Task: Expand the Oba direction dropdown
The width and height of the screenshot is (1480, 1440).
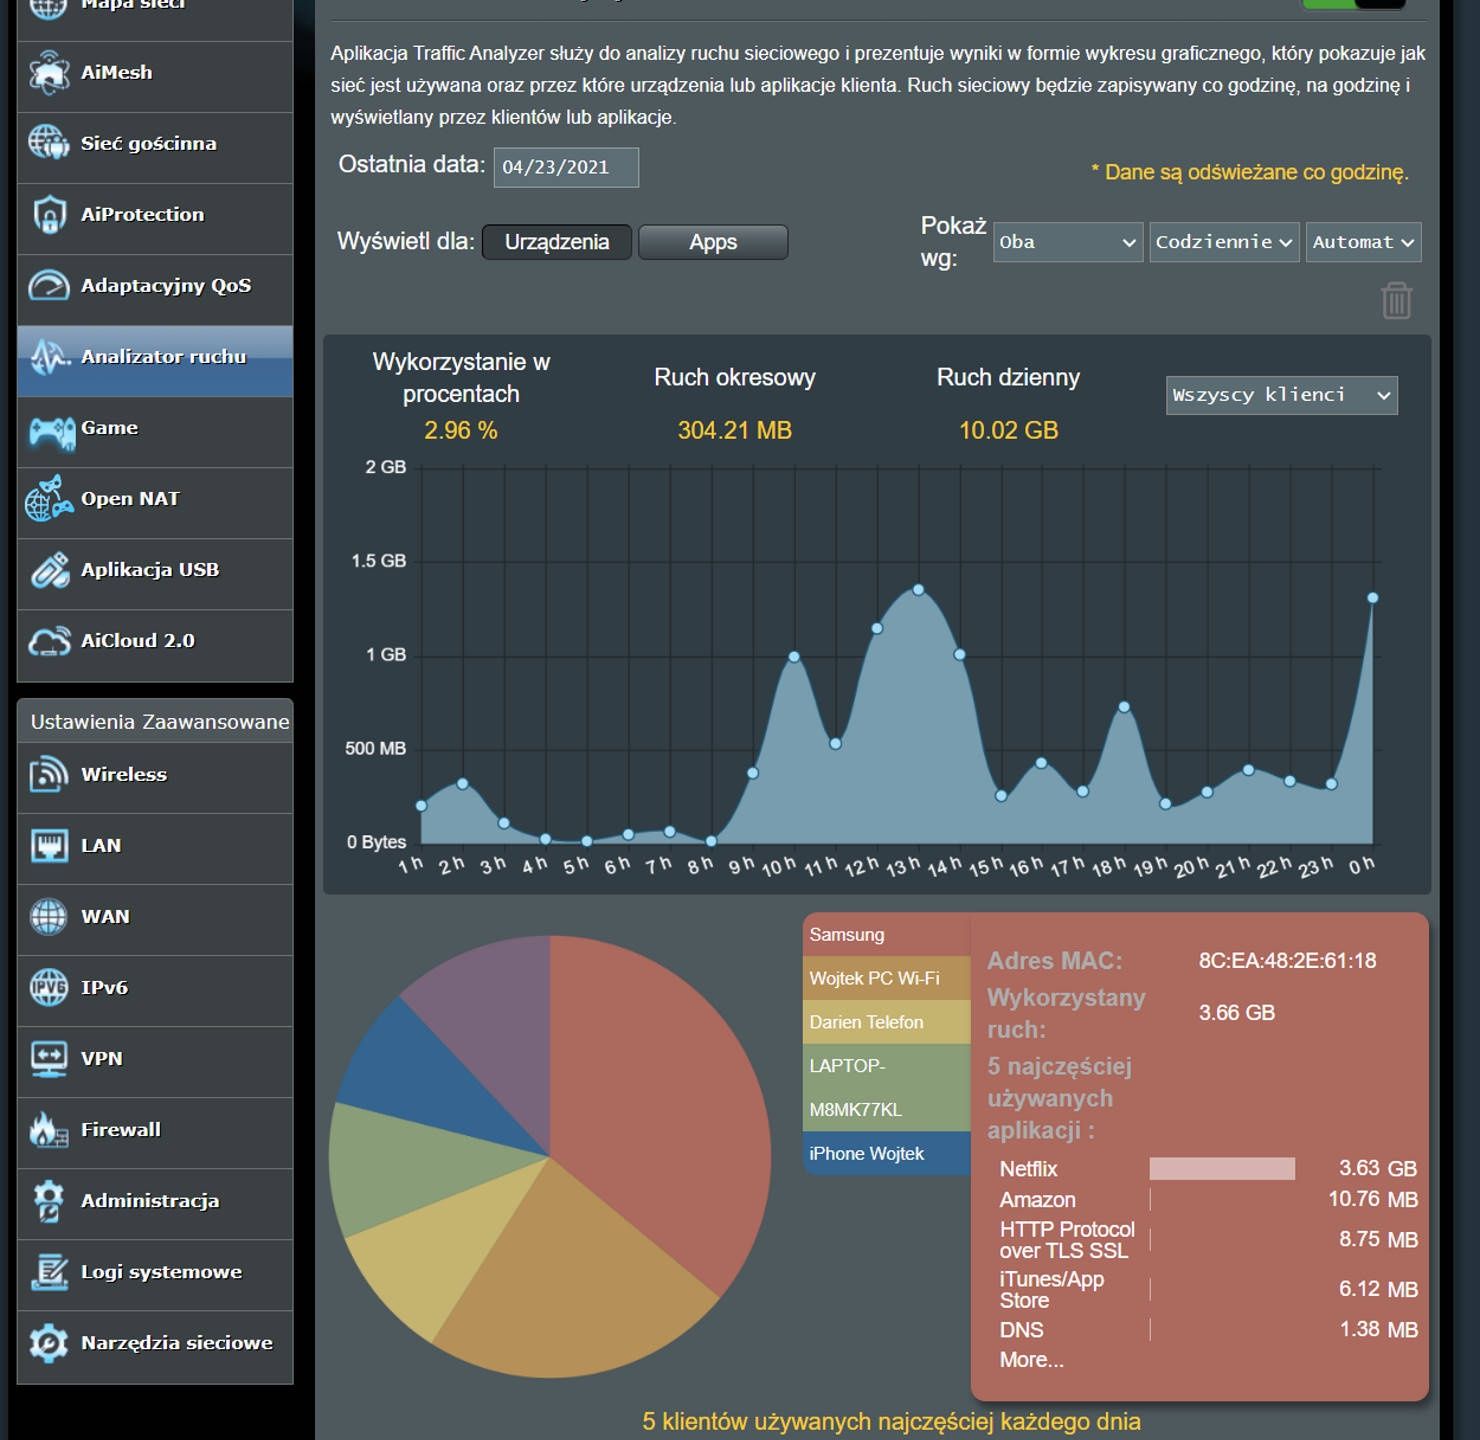Action: (x=1068, y=242)
